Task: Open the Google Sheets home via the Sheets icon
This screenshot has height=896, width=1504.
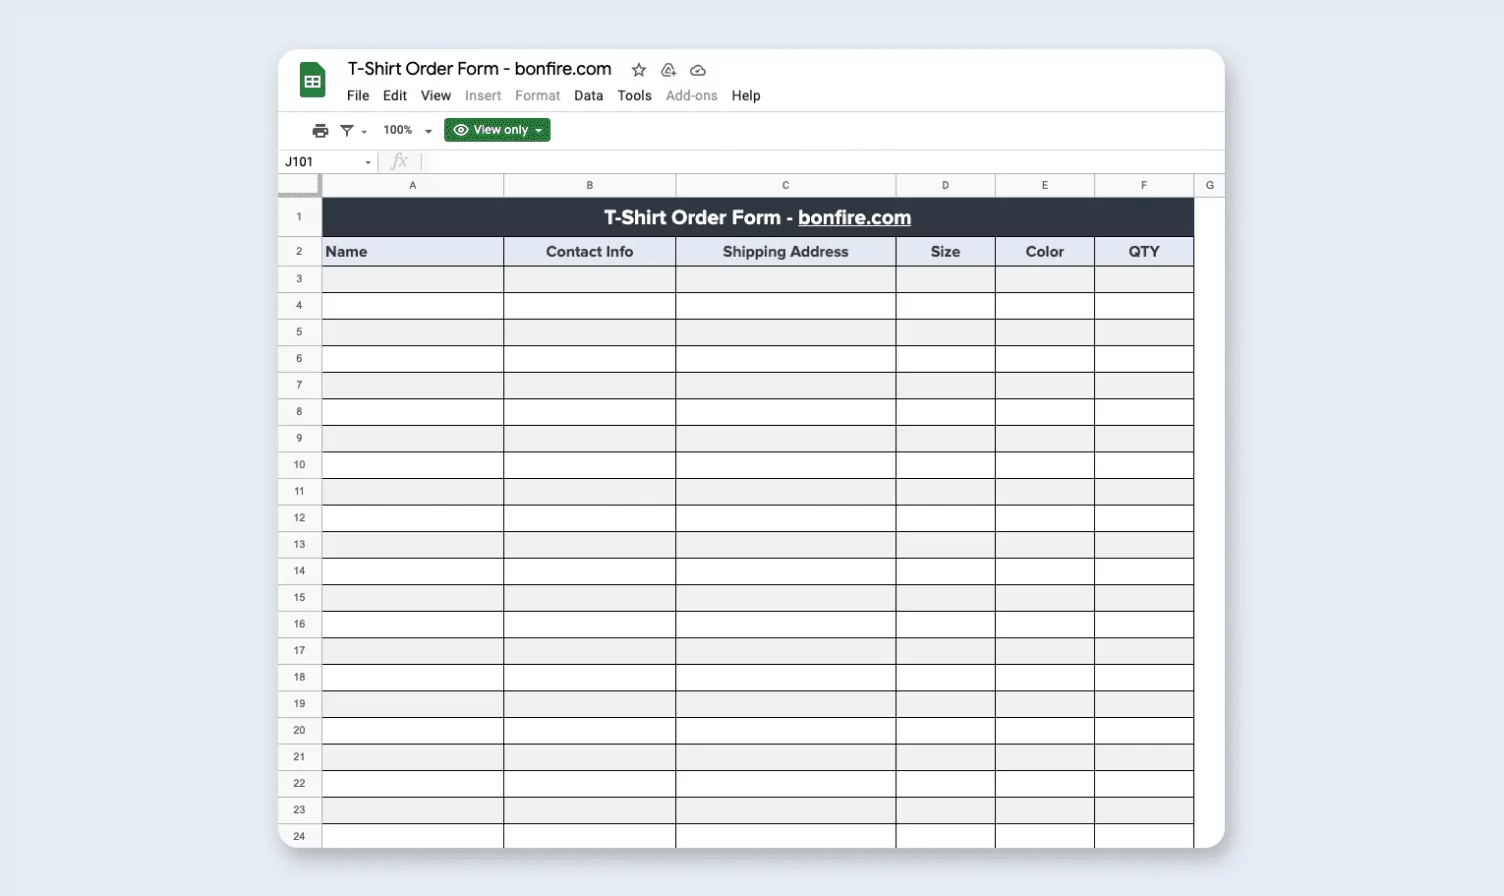Action: coord(311,80)
